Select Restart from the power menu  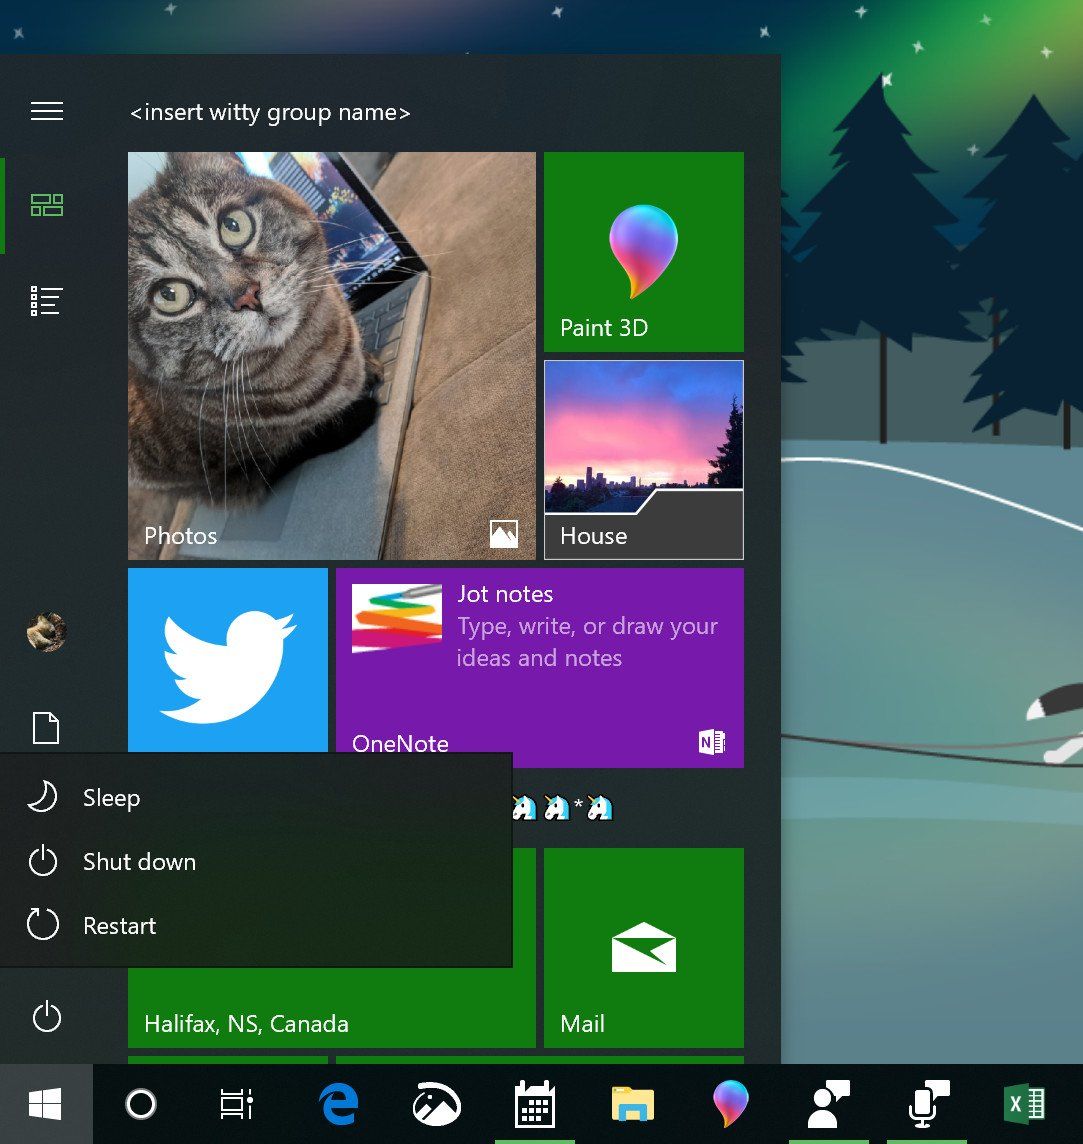pyautogui.click(x=119, y=925)
